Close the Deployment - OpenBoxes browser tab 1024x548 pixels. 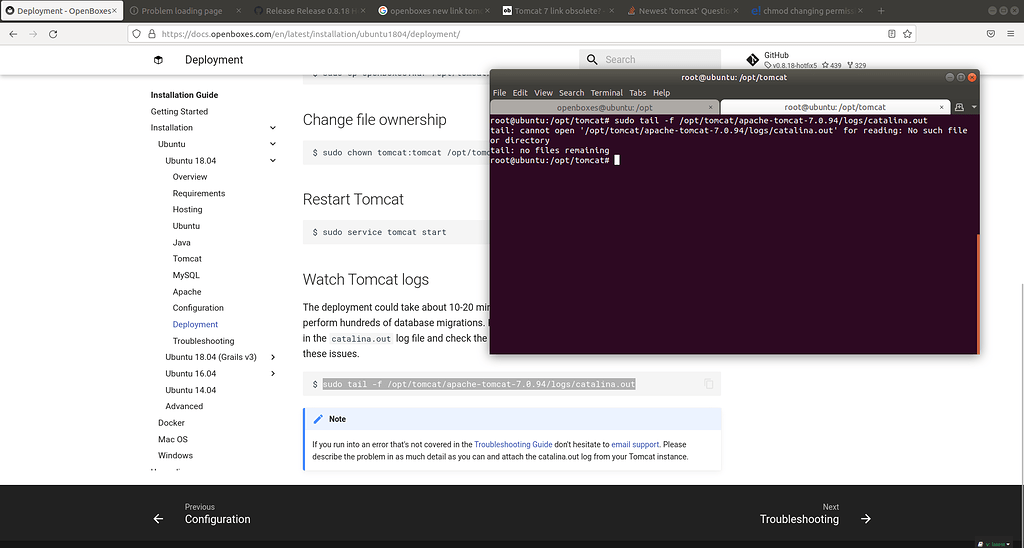point(114,11)
